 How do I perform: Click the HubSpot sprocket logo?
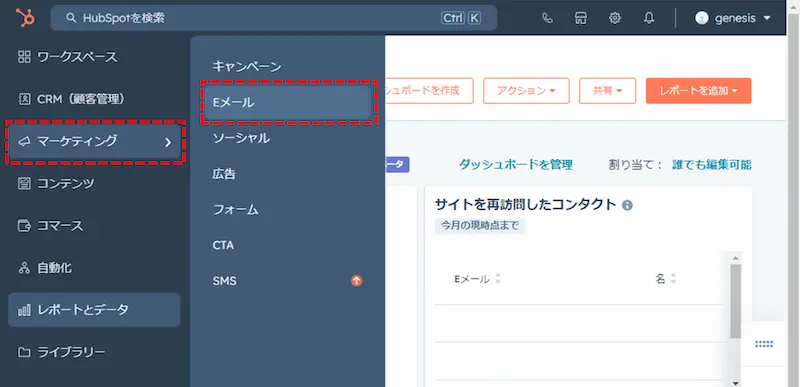tap(25, 18)
